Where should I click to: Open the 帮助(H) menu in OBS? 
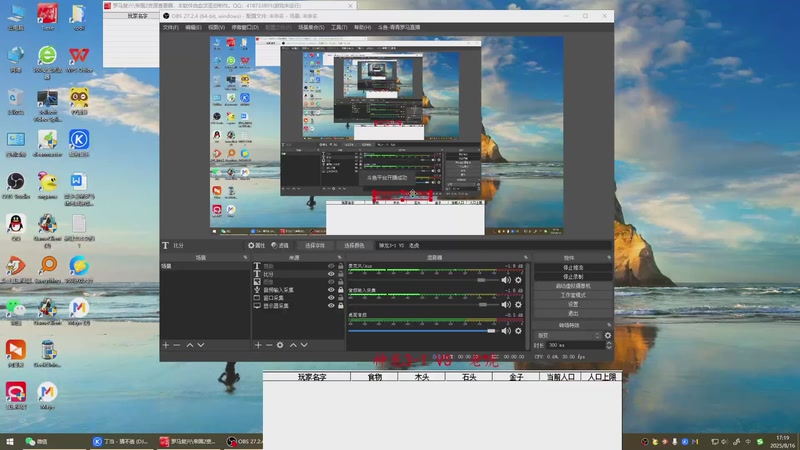click(x=362, y=28)
